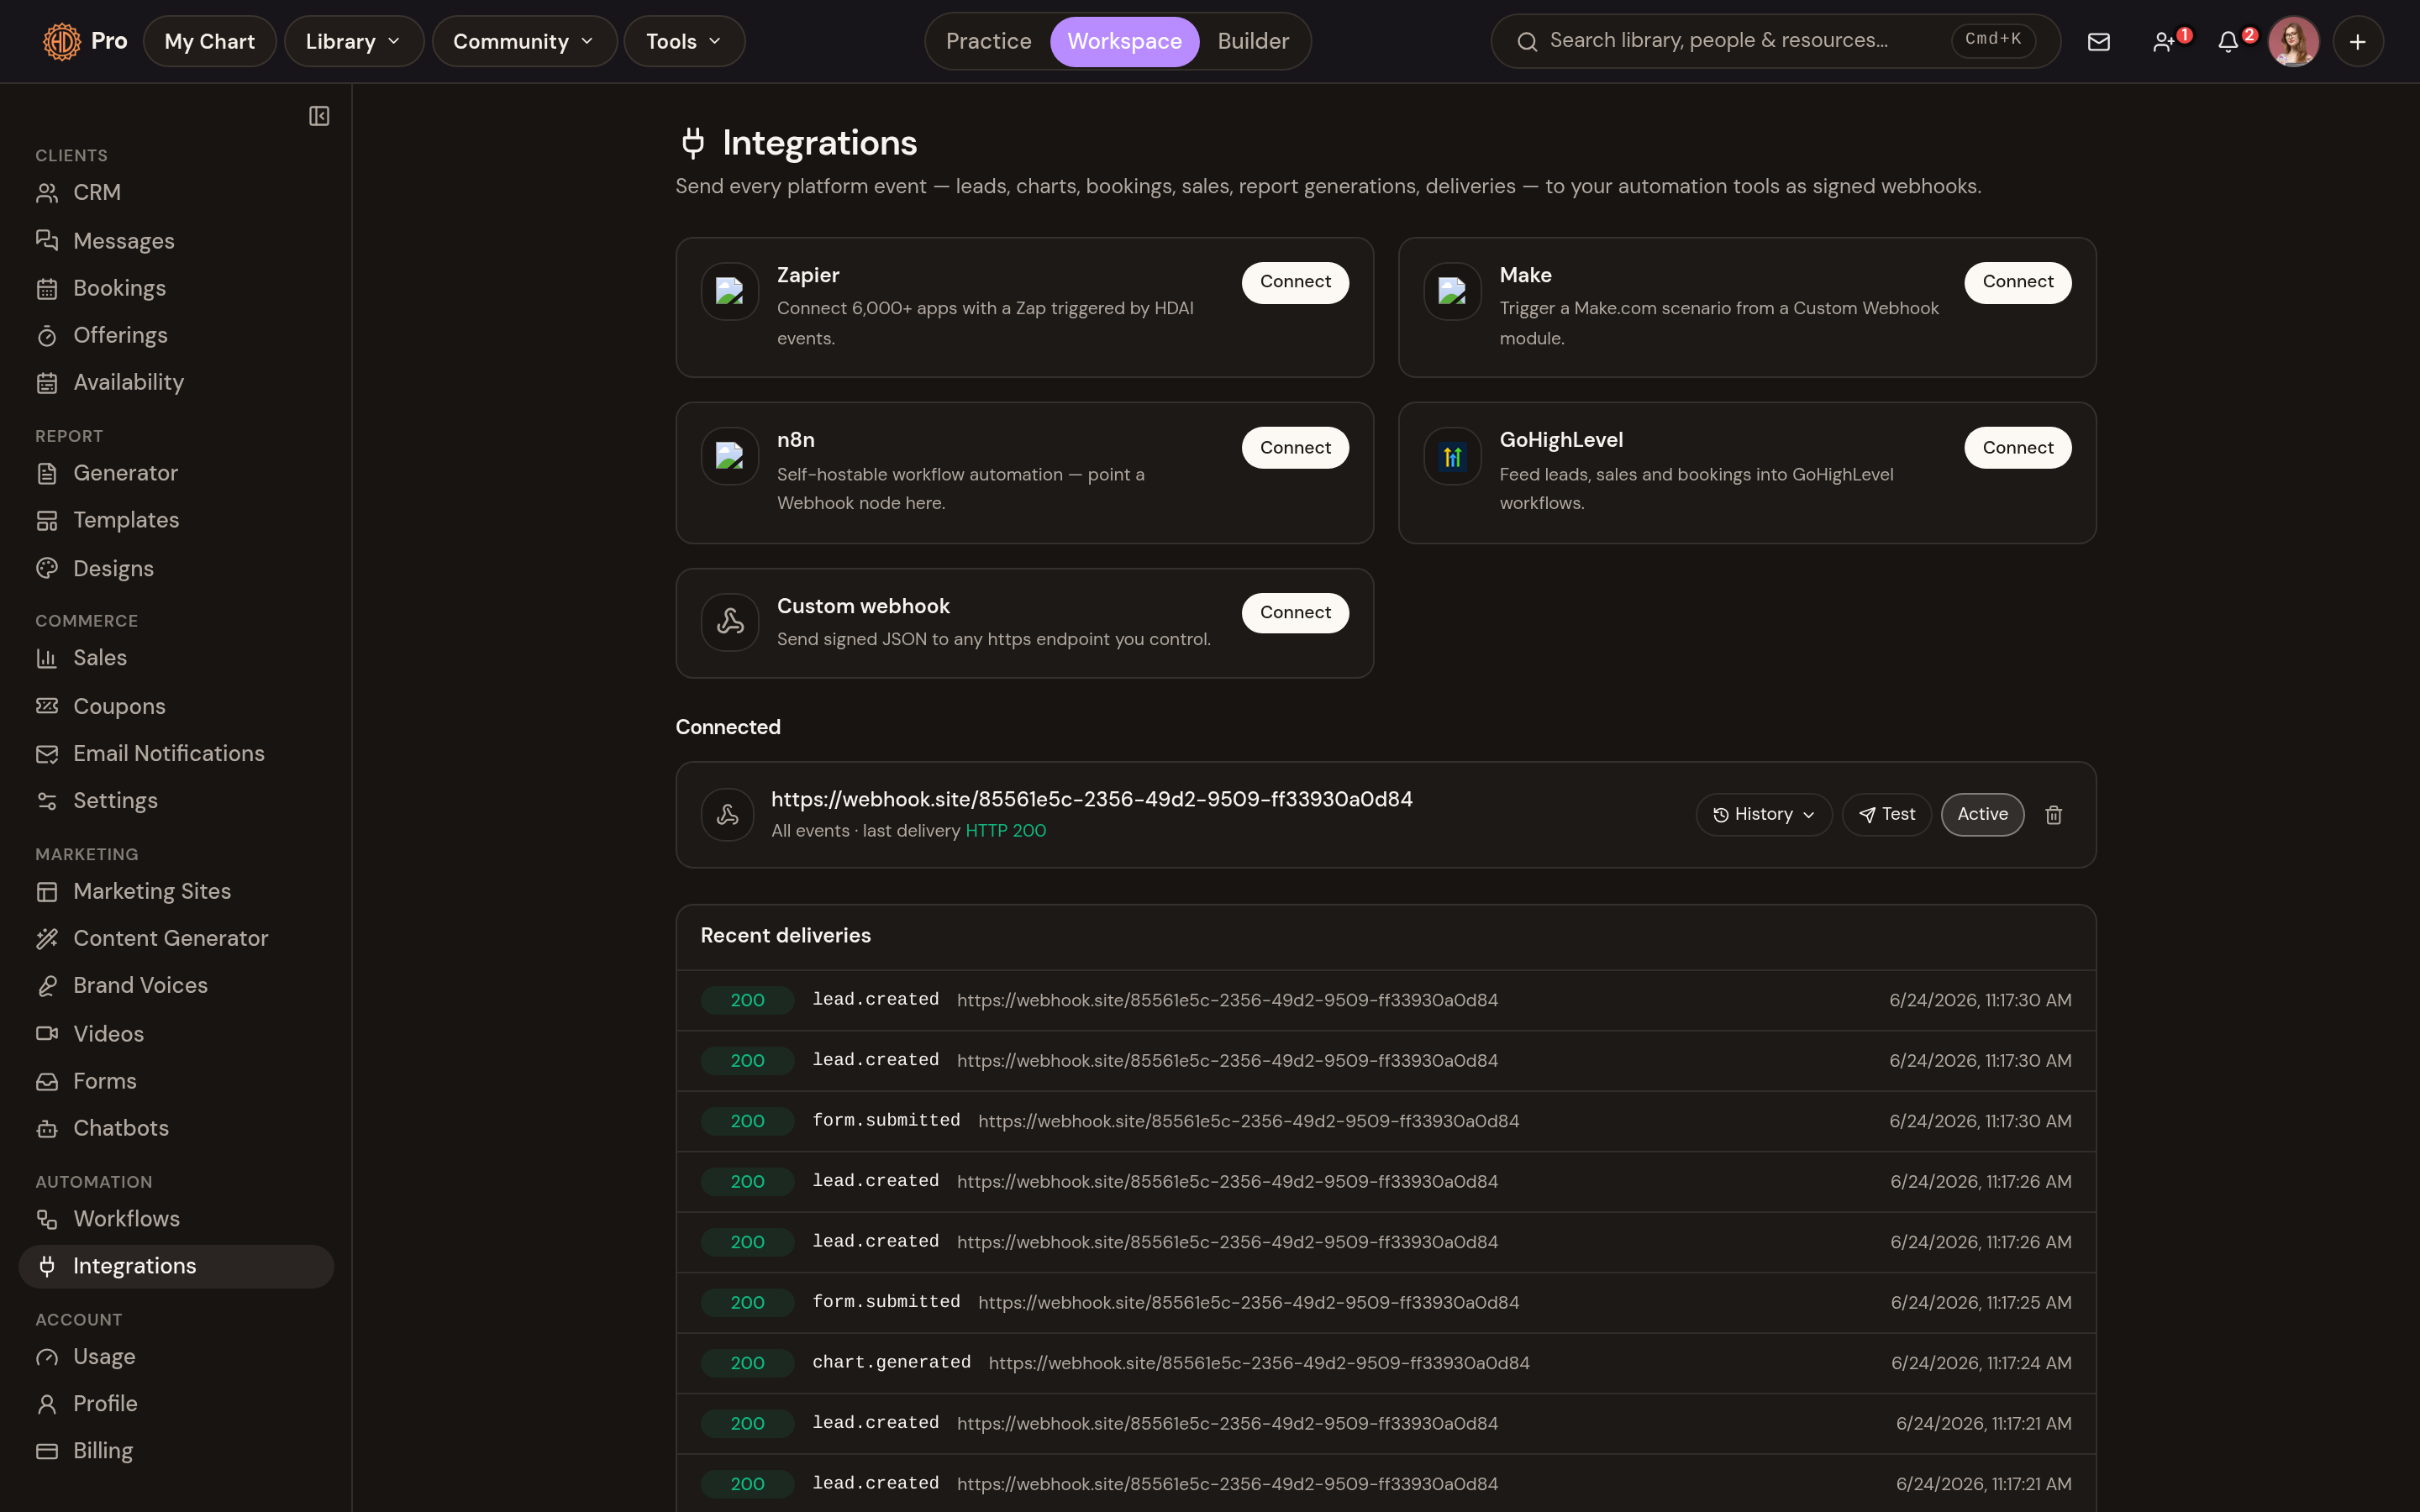Connect a Custom webhook

[x=1295, y=613]
